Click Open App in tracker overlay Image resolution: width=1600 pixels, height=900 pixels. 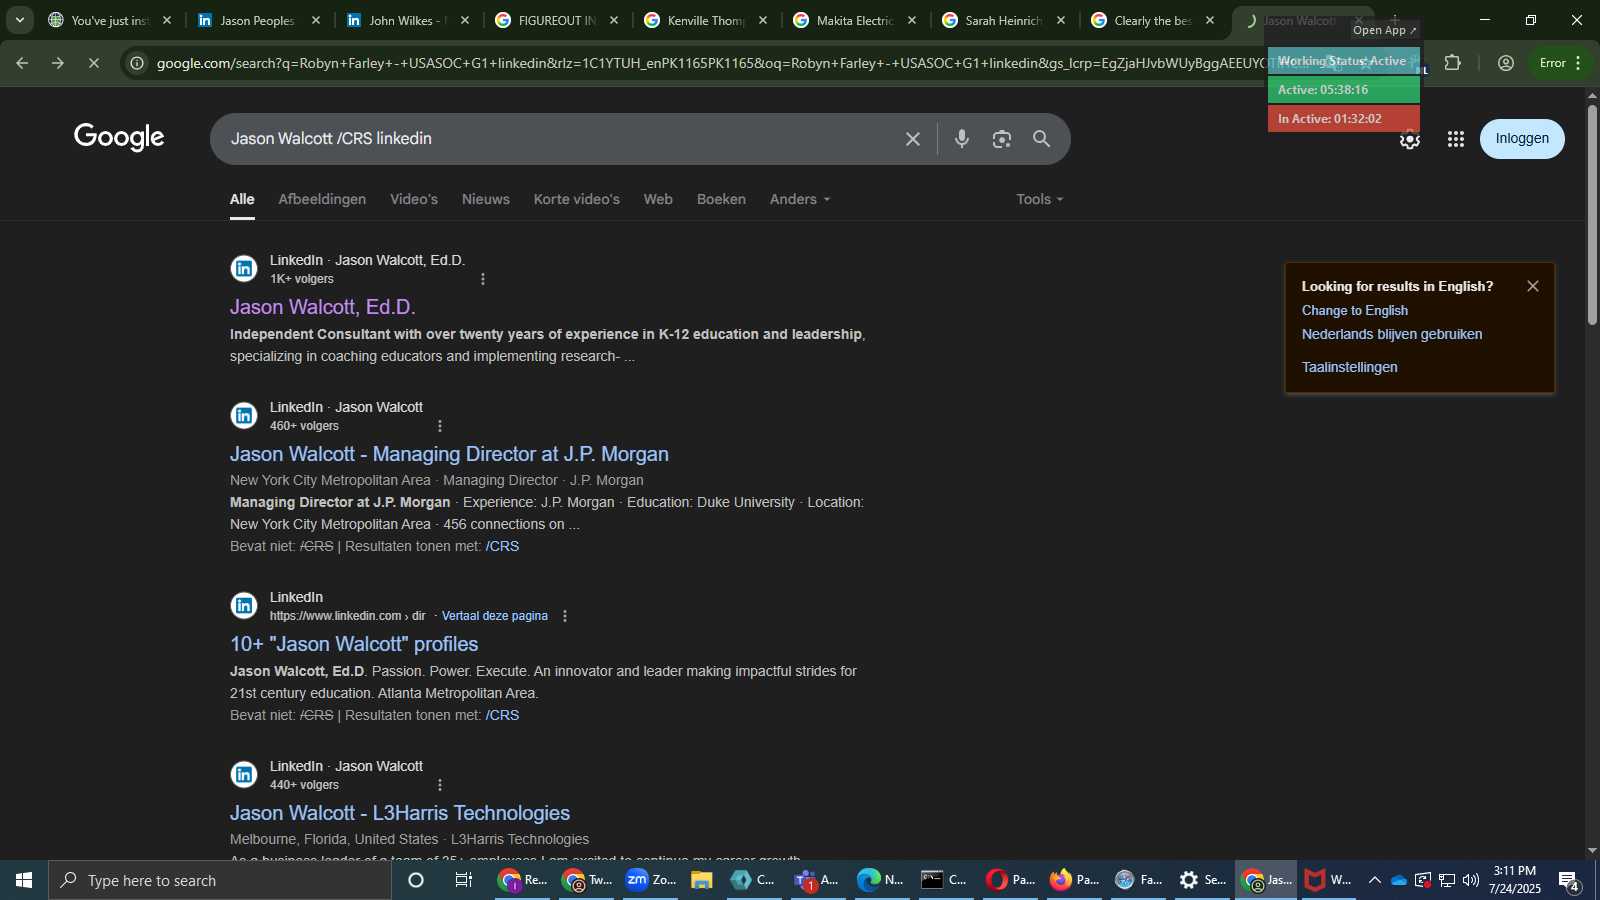tap(1385, 30)
